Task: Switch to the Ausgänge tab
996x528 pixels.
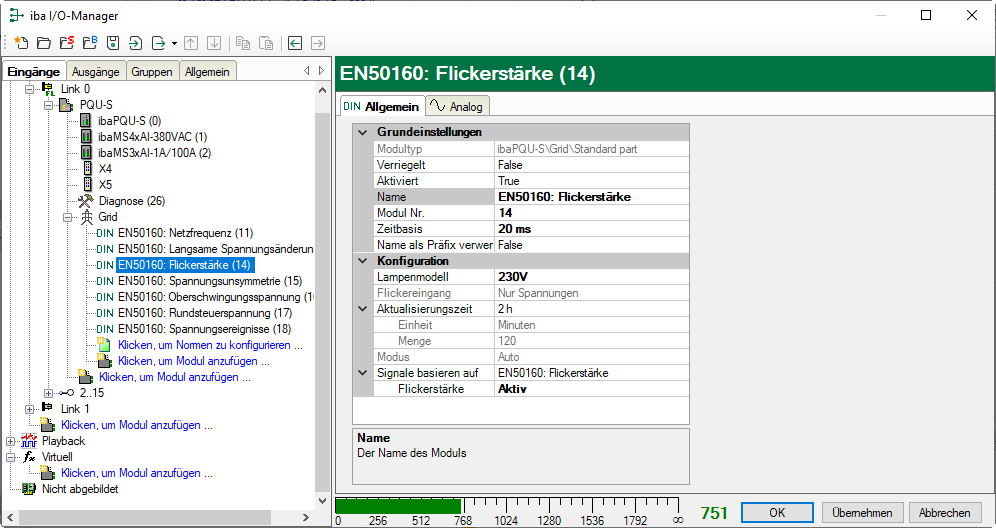Action: 96,71
